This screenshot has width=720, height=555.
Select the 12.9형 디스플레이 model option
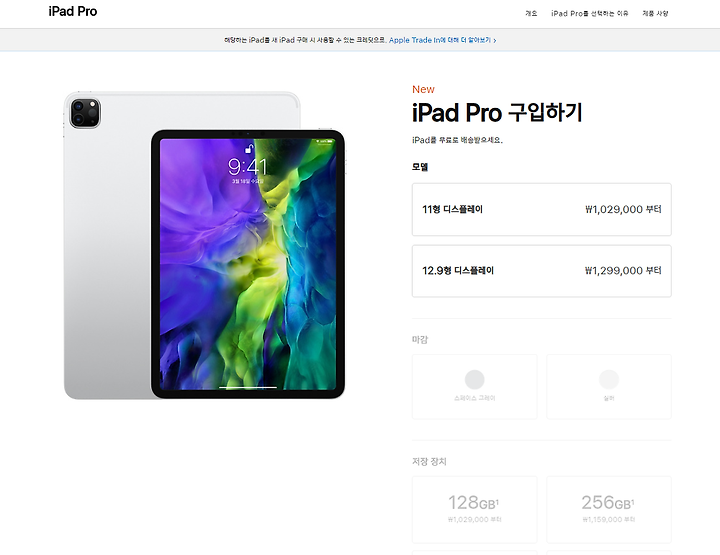point(542,271)
